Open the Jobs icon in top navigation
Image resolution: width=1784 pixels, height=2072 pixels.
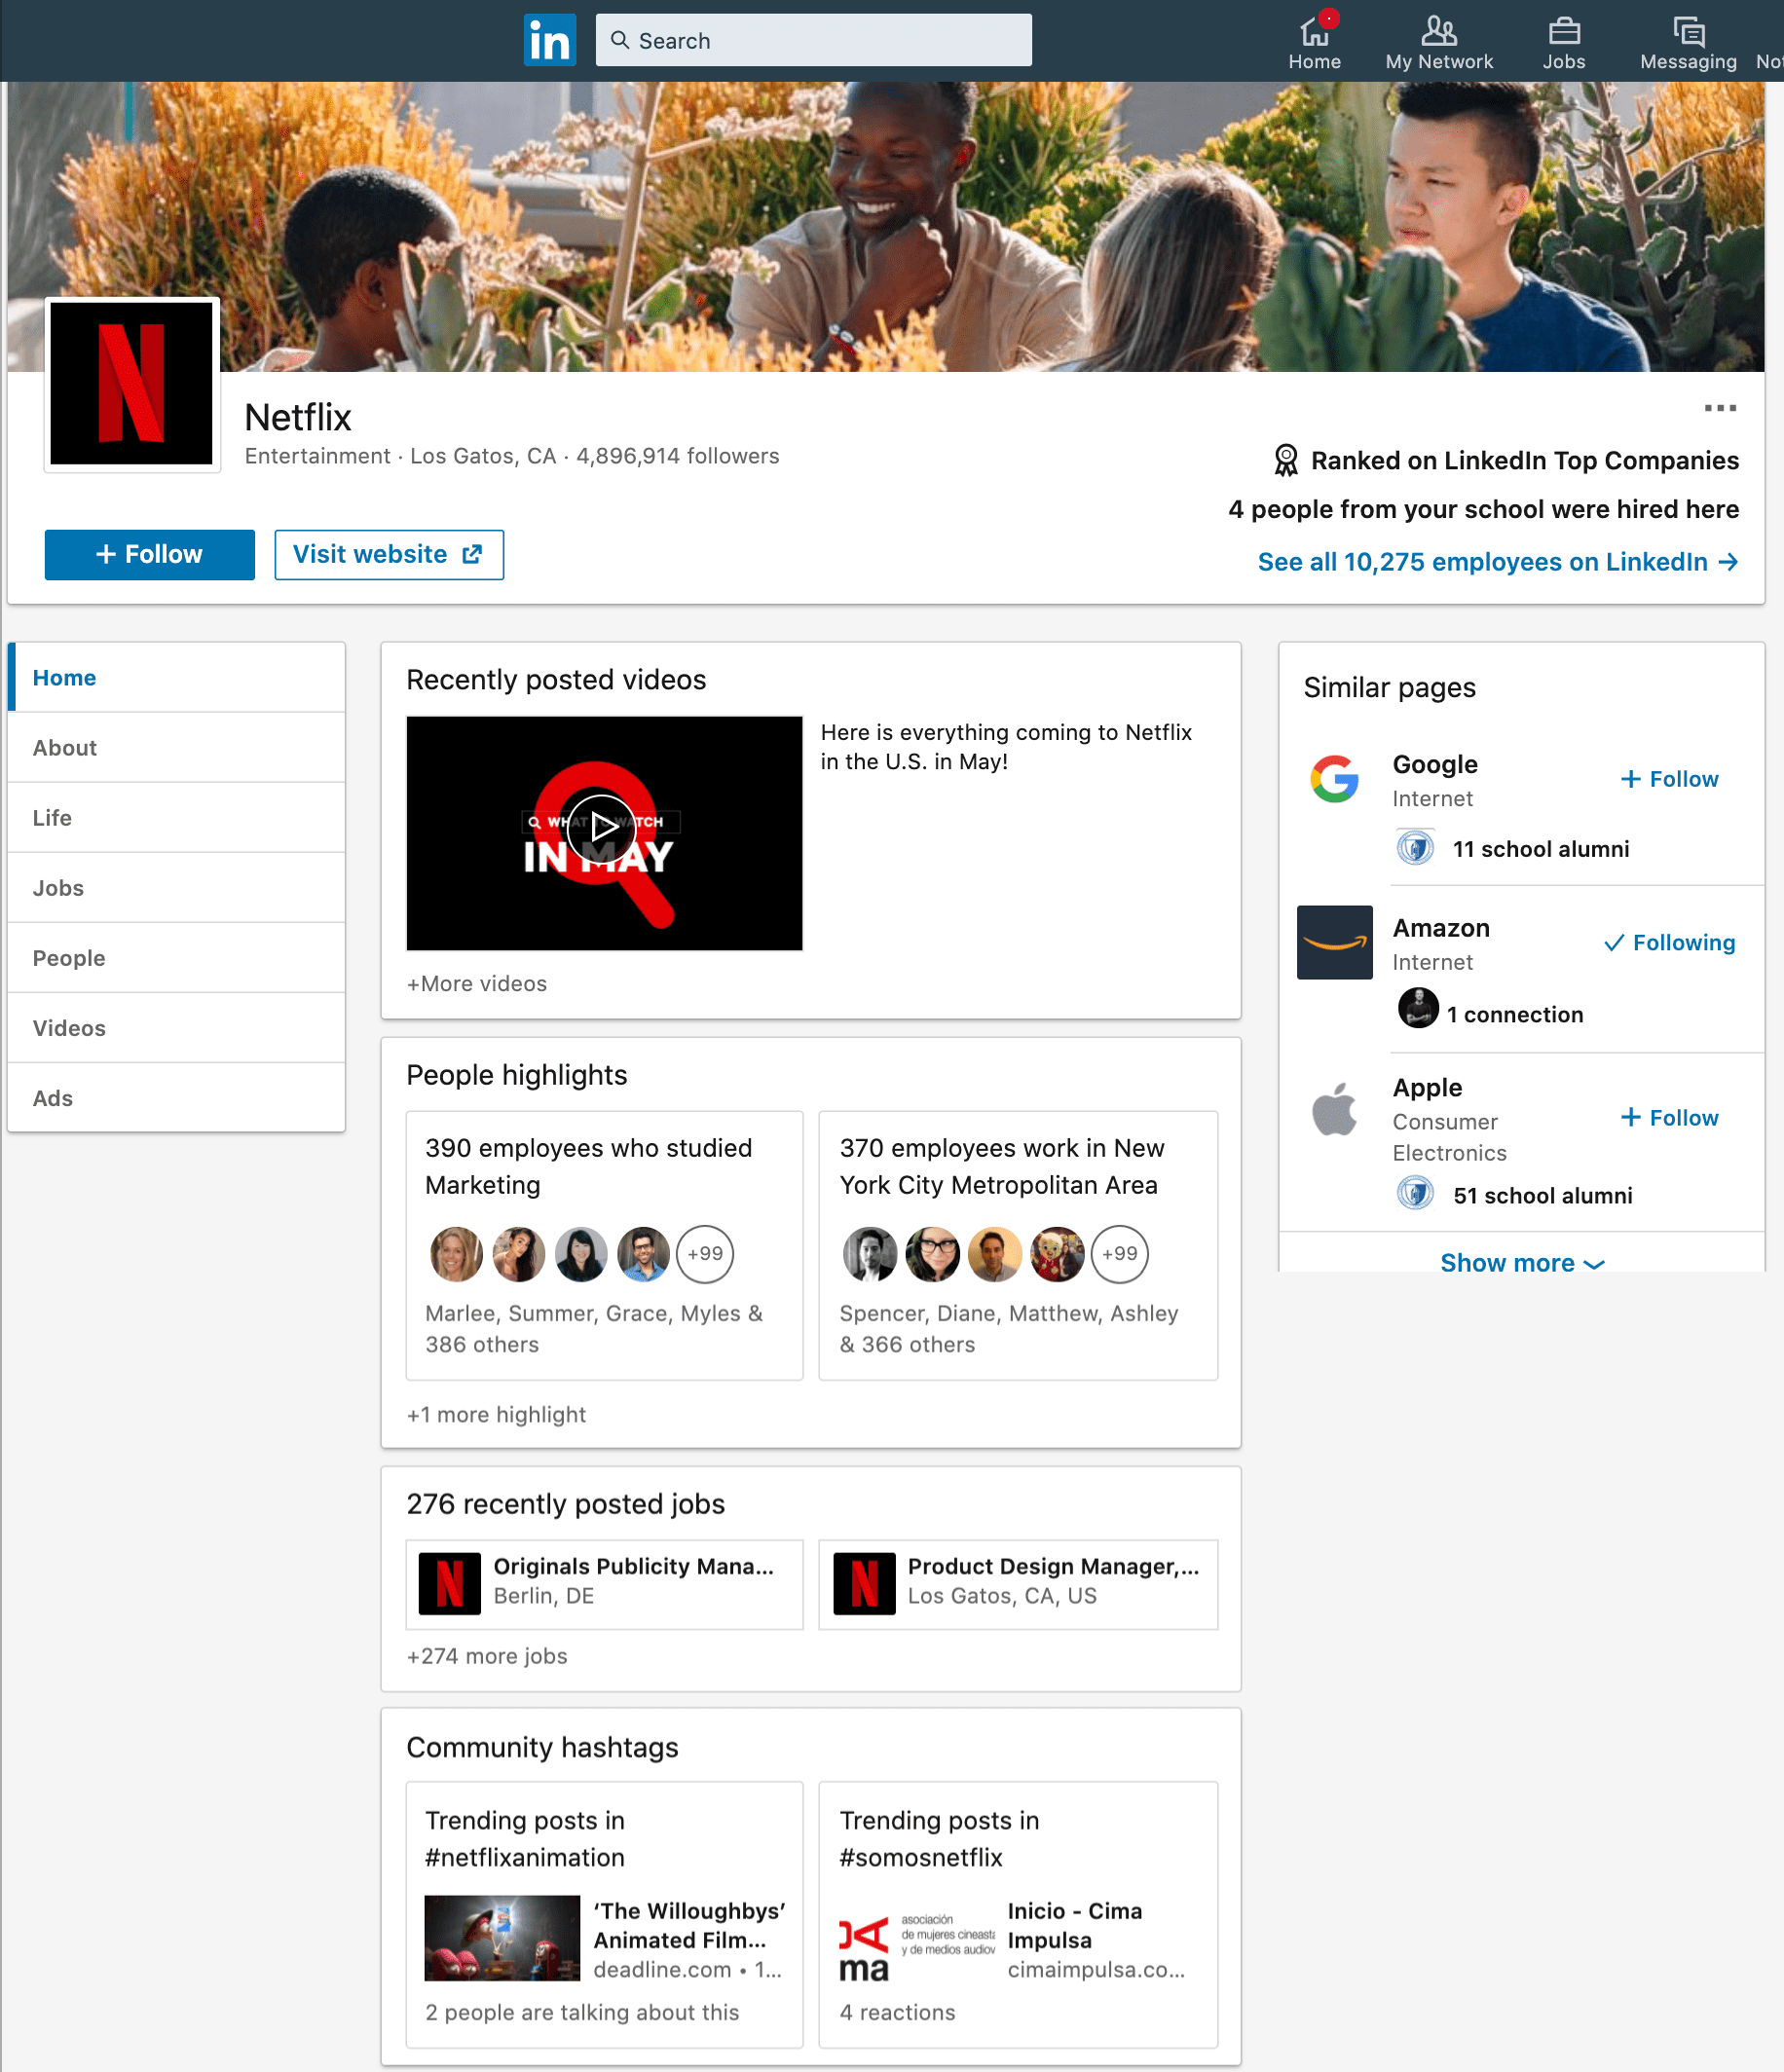click(x=1563, y=40)
